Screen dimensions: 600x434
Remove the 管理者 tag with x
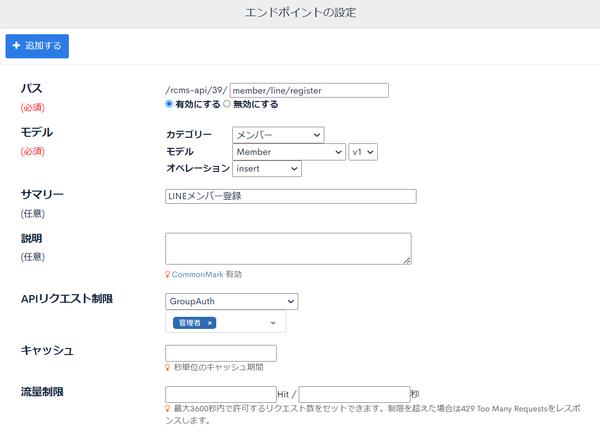(210, 323)
